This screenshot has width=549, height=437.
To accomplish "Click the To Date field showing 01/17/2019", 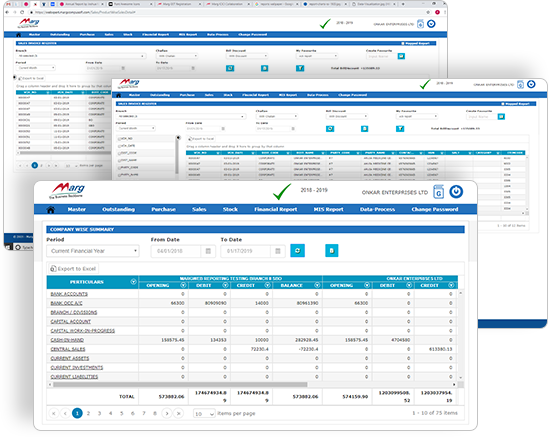I will [x=246, y=251].
